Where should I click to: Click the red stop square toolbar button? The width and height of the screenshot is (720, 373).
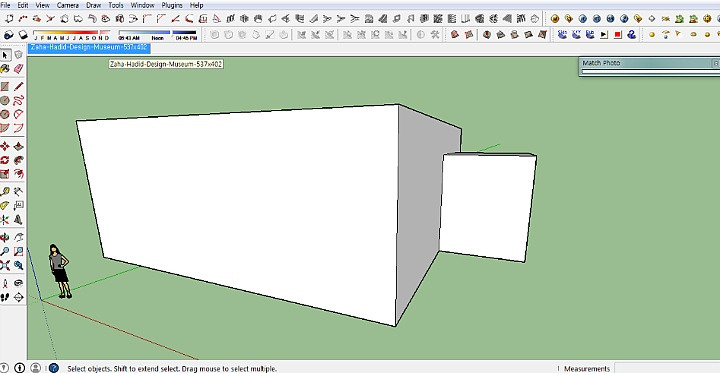(x=618, y=34)
